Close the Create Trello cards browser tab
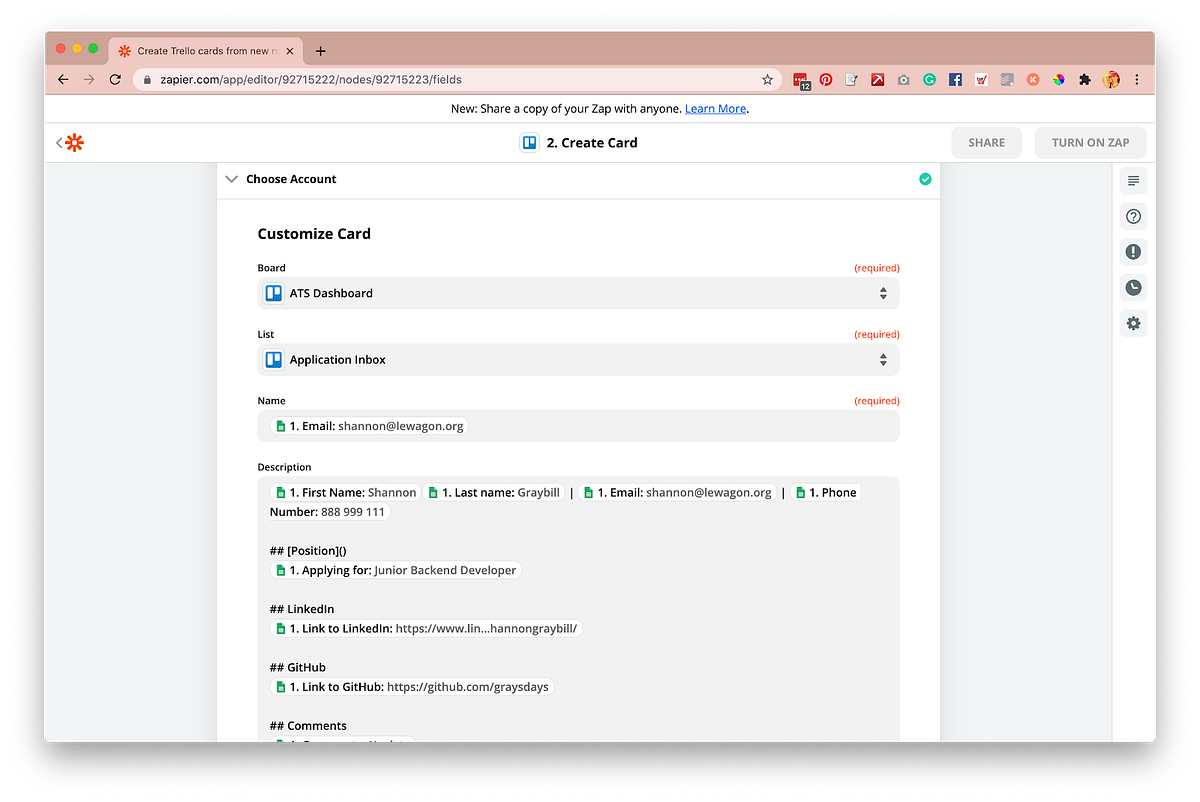 coord(290,51)
